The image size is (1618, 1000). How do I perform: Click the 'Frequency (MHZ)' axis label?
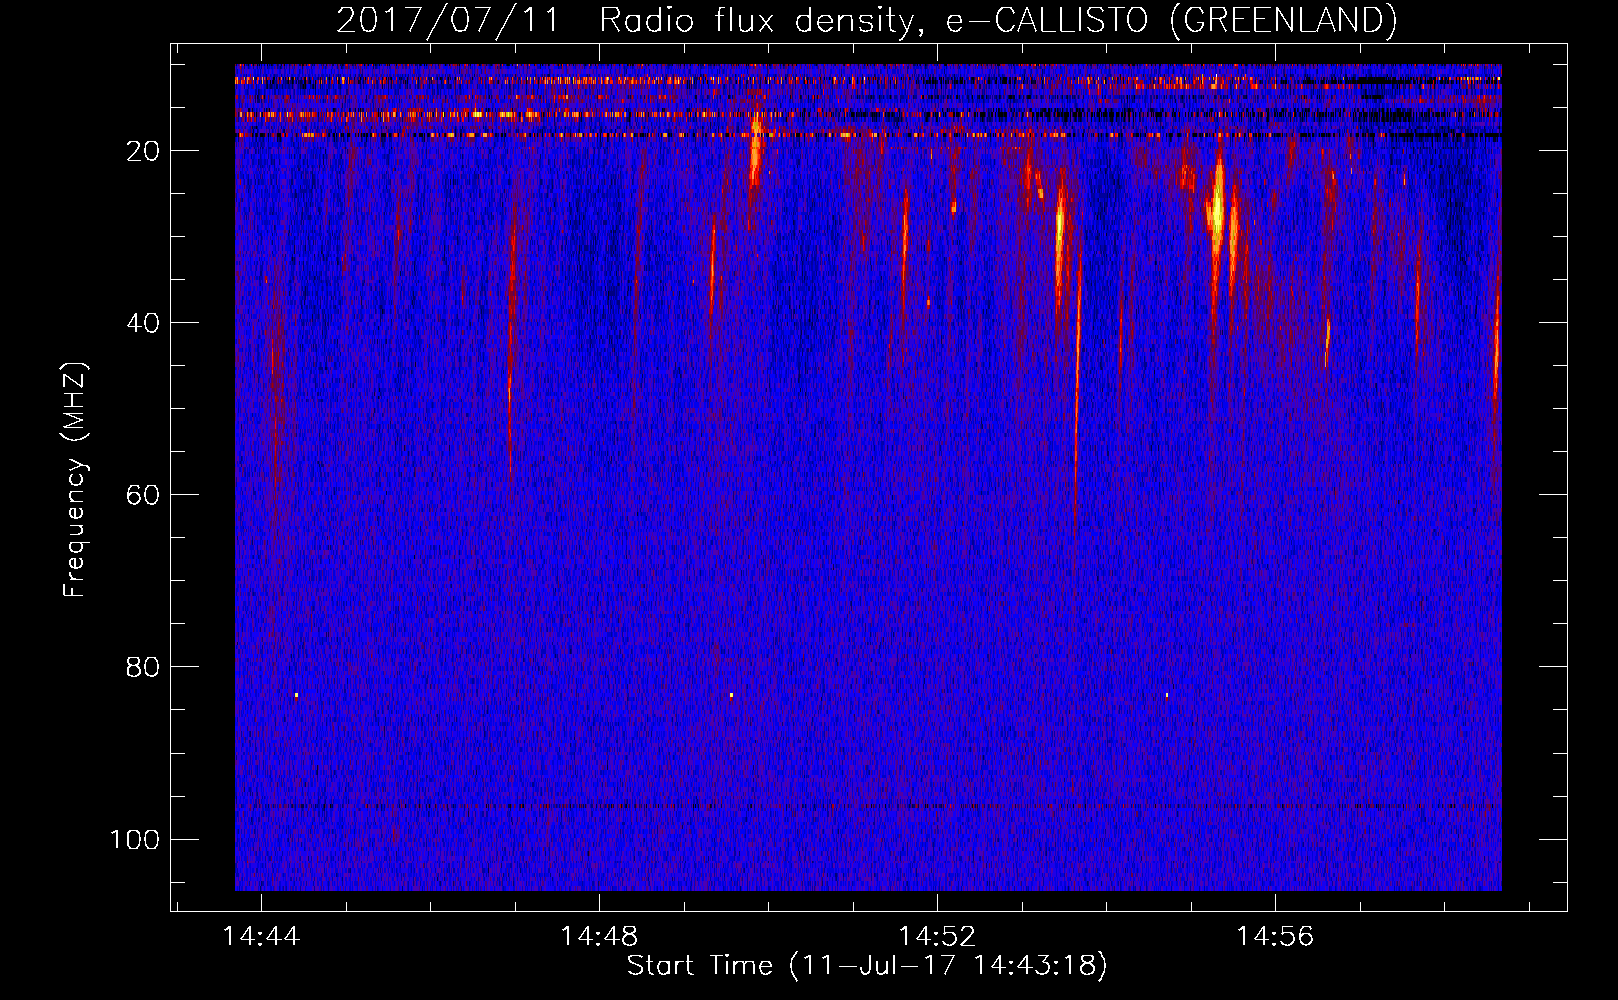(x=75, y=480)
